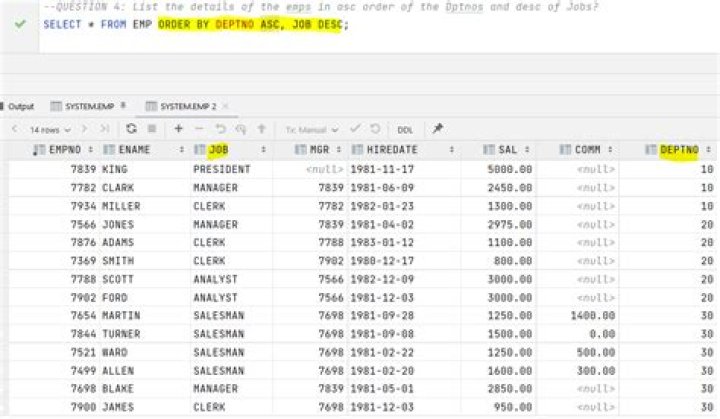Click the green checkmark beside the SELECT query
This screenshot has height=419, width=720.
pyautogui.click(x=20, y=24)
